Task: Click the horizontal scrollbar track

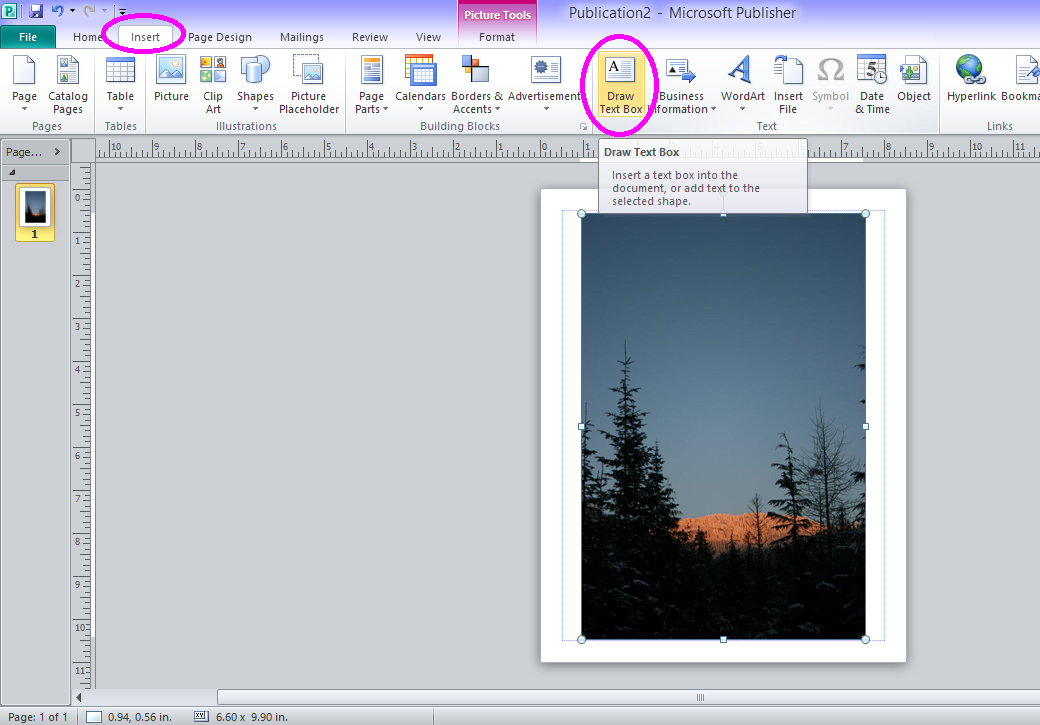Action: pyautogui.click(x=628, y=697)
